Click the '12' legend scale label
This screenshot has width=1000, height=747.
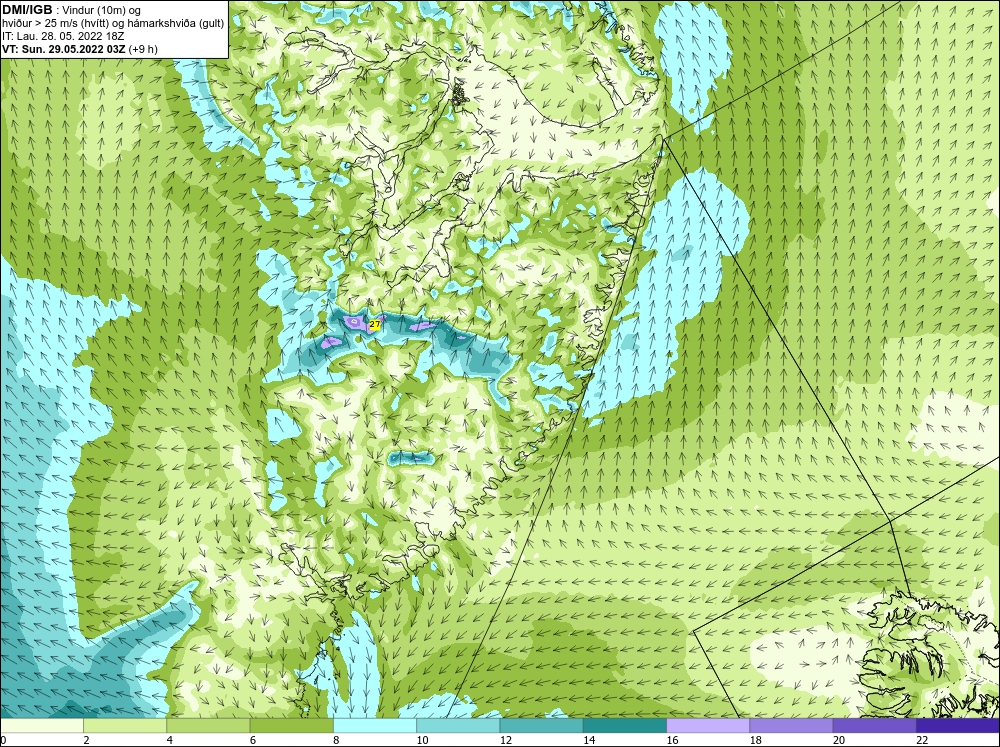pyautogui.click(x=506, y=740)
